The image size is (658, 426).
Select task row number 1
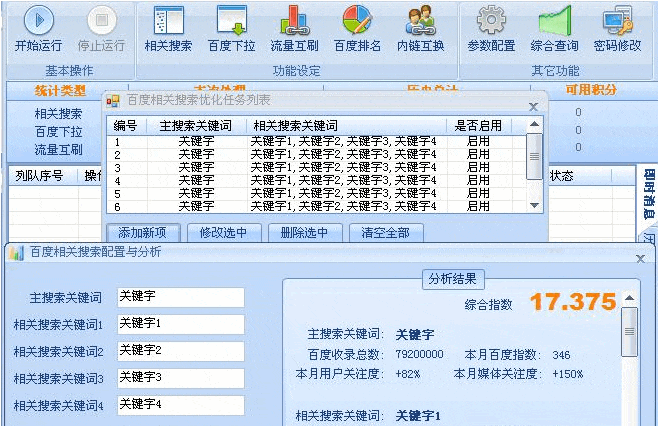click(317, 141)
